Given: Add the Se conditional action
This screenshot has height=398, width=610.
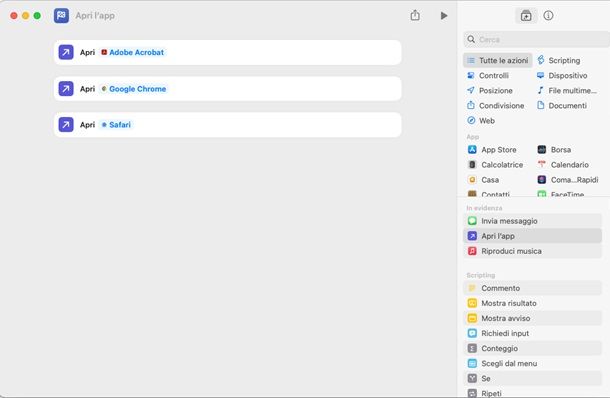Looking at the screenshot, I should pos(533,378).
